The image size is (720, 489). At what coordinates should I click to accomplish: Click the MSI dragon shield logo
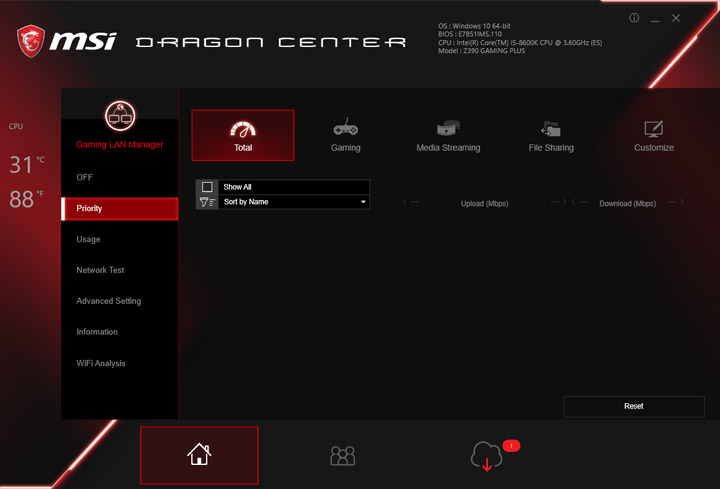pyautogui.click(x=31, y=41)
